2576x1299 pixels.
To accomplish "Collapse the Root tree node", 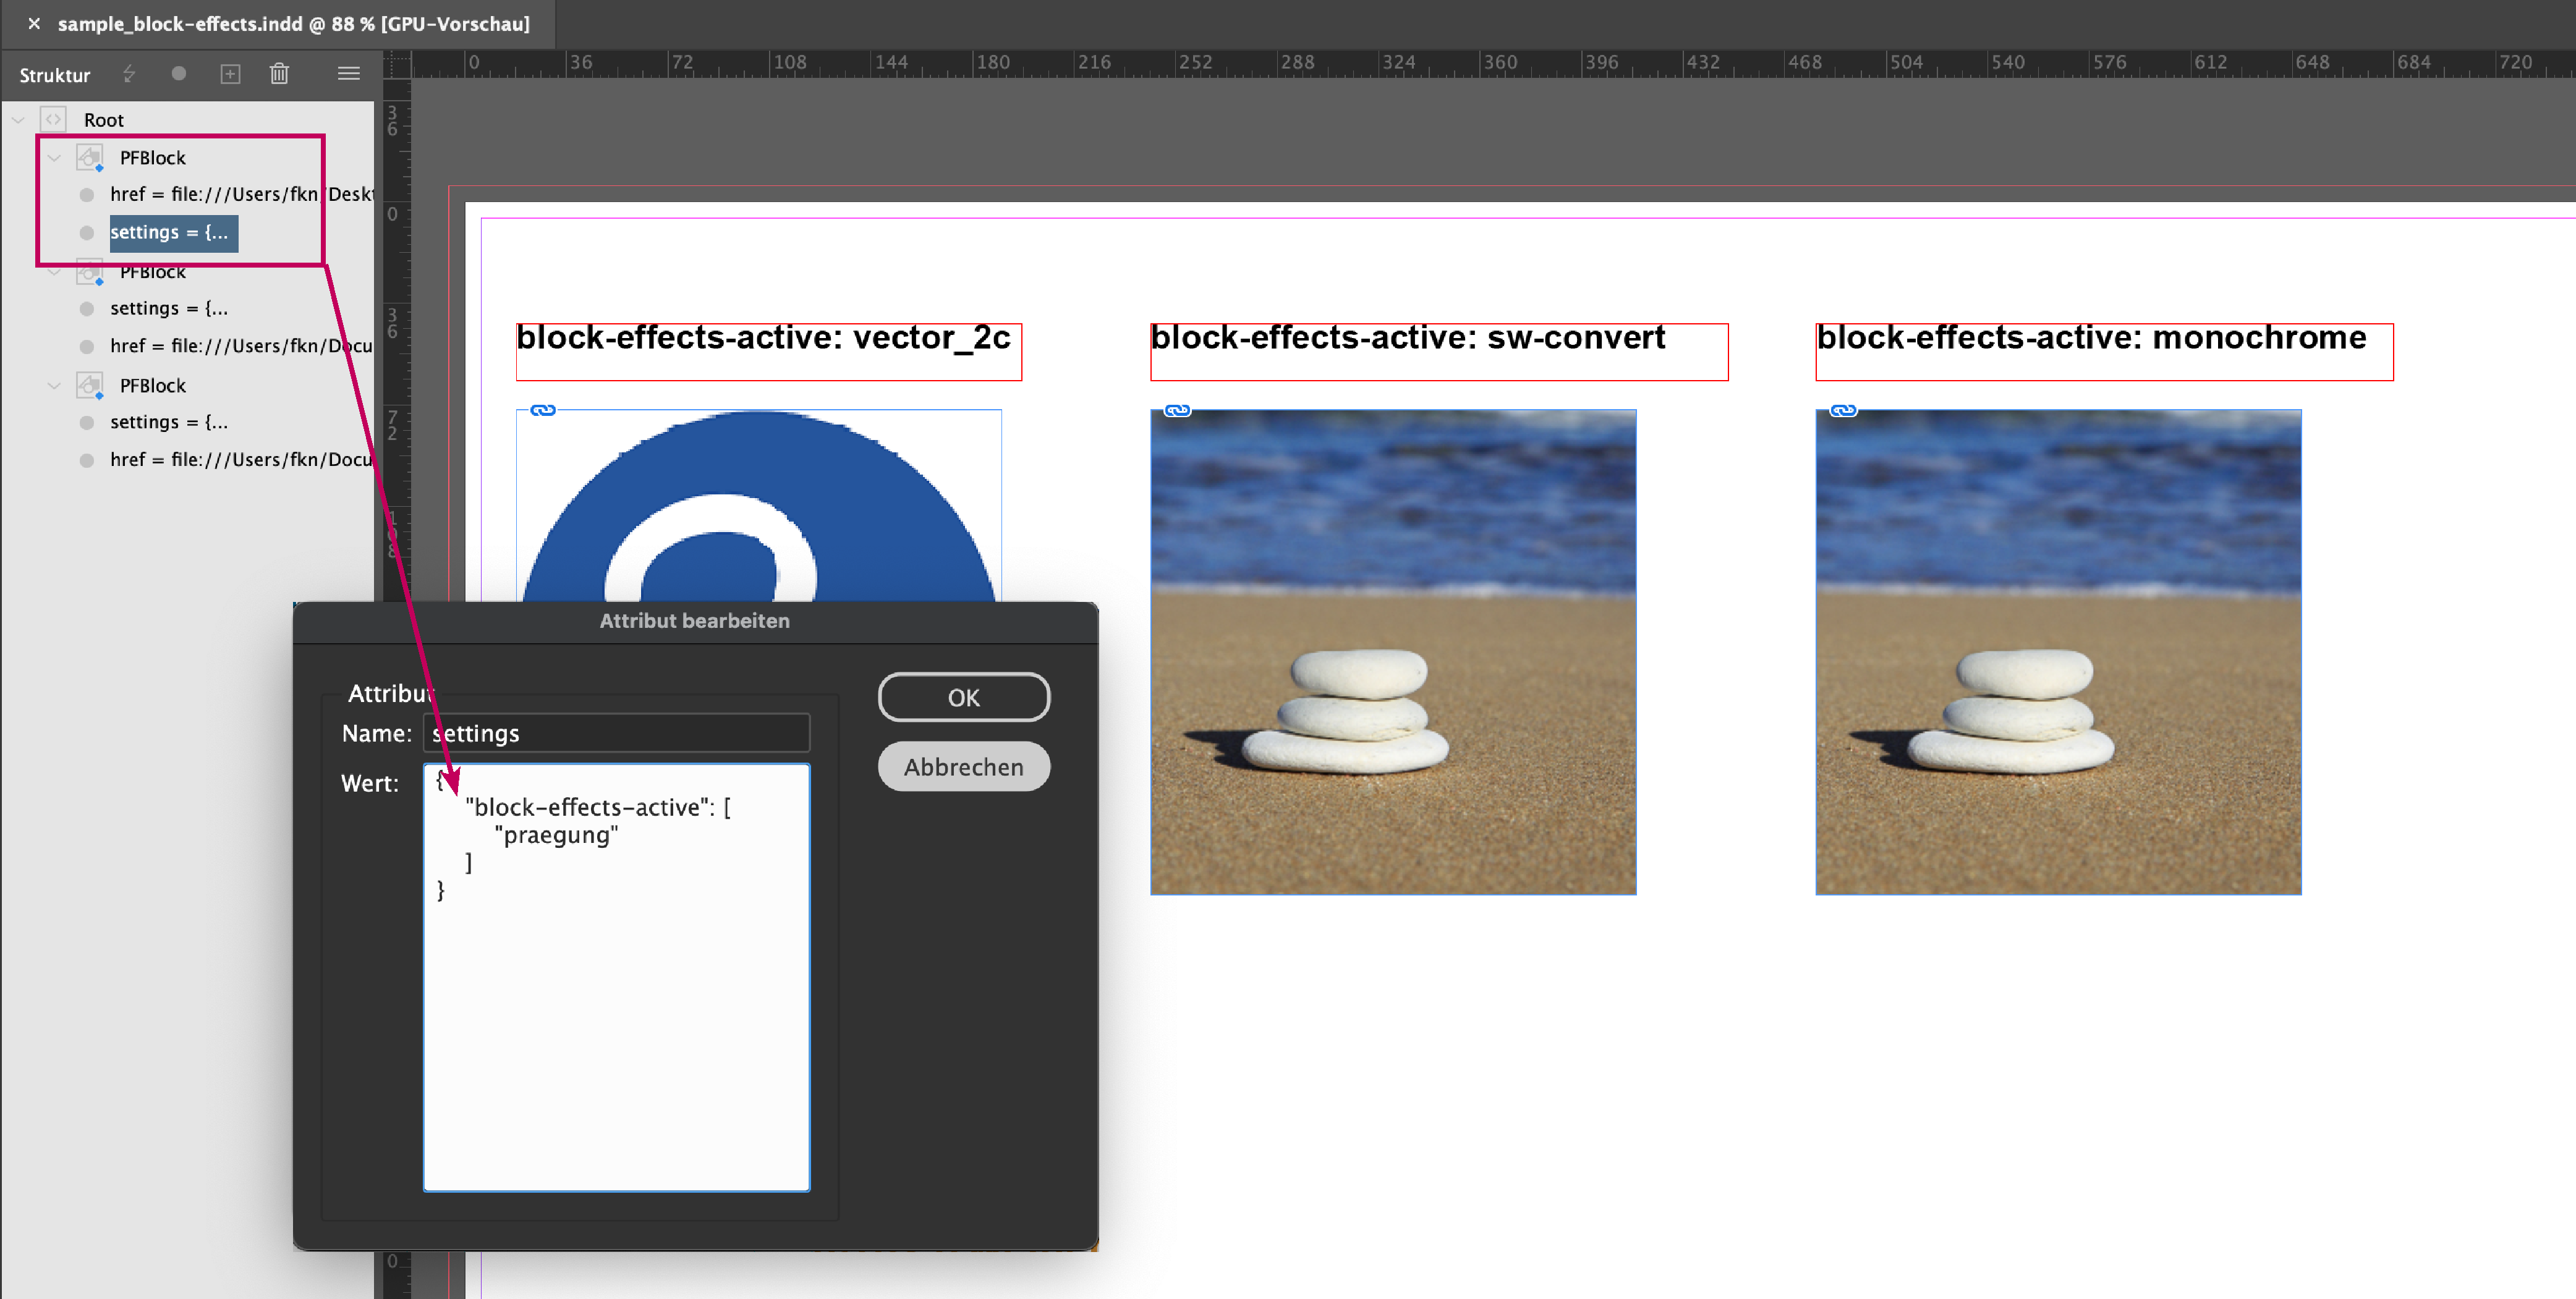I will [x=18, y=120].
